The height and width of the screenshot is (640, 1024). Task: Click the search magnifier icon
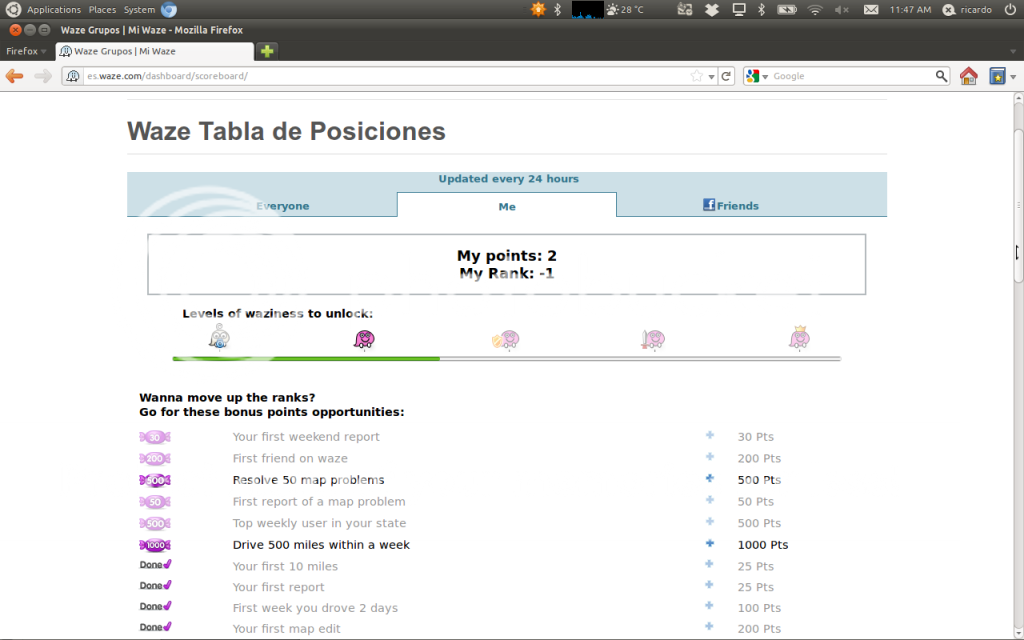click(x=941, y=76)
